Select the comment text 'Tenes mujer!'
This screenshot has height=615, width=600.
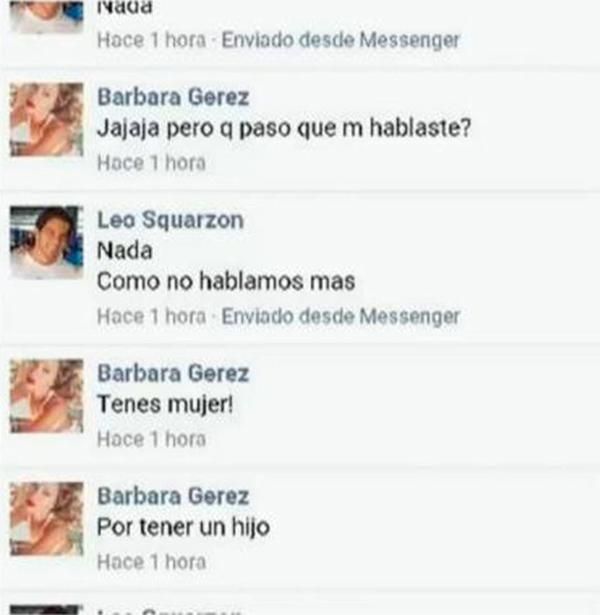click(x=165, y=404)
